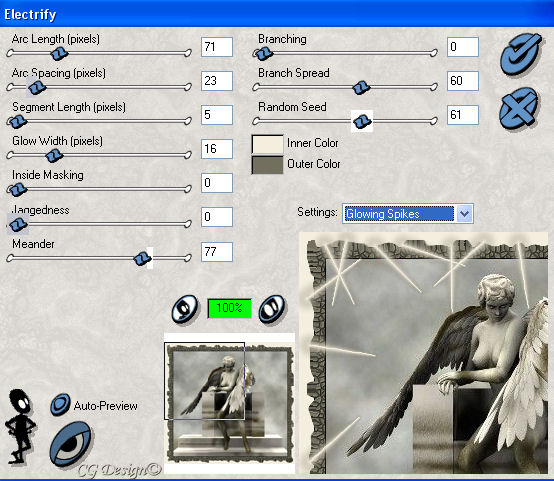This screenshot has width=554, height=481.
Task: Click the Random Seed slider handle
Action: click(362, 122)
